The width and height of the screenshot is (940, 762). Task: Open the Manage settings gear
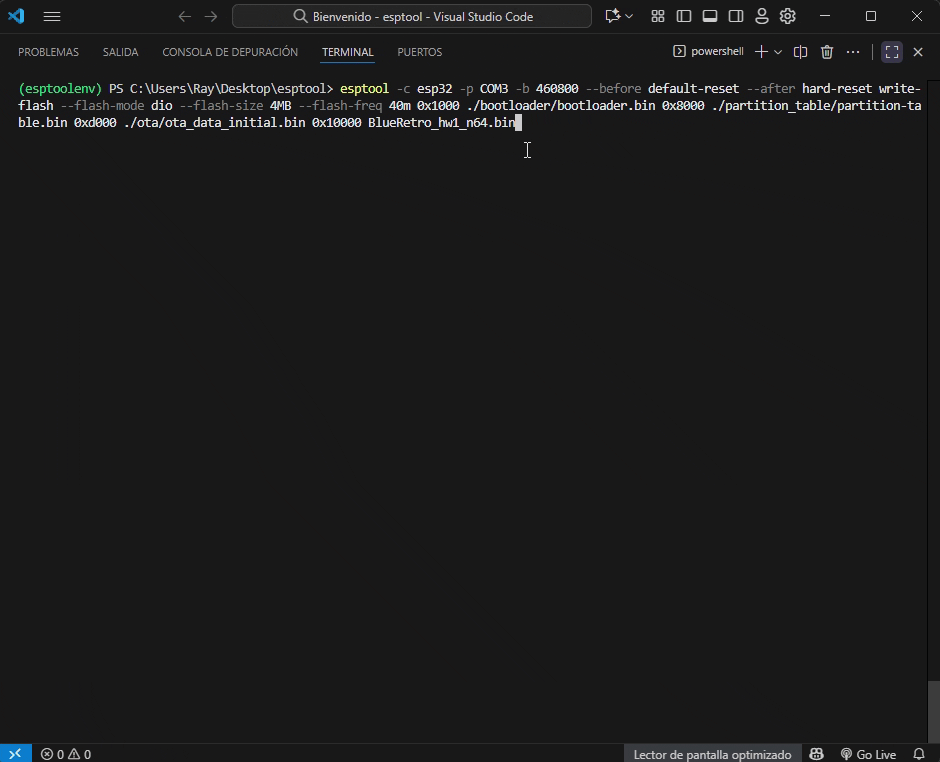[x=788, y=16]
